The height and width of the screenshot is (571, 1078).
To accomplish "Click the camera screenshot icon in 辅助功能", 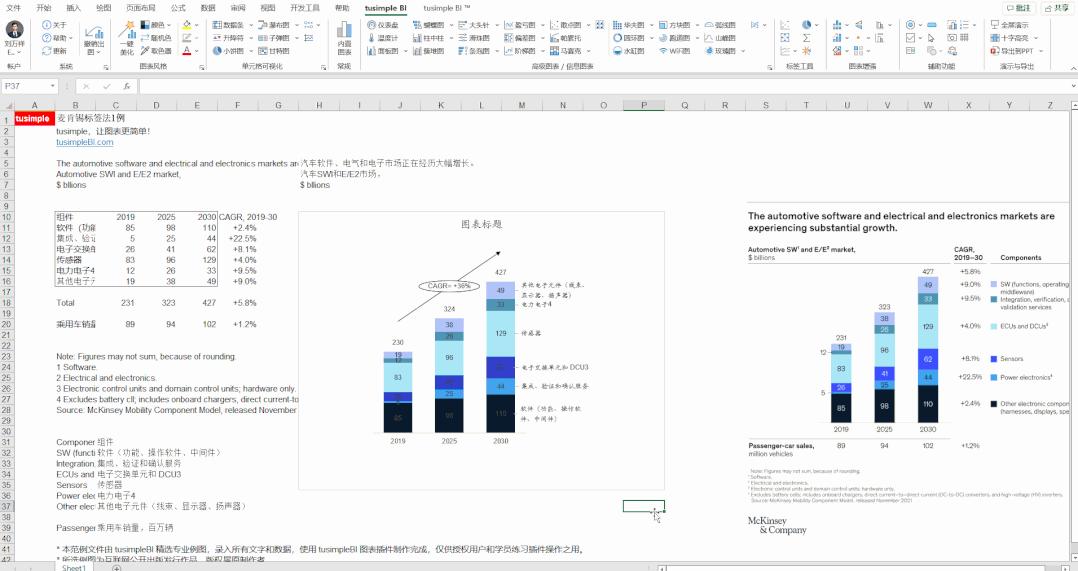I will 952,38.
